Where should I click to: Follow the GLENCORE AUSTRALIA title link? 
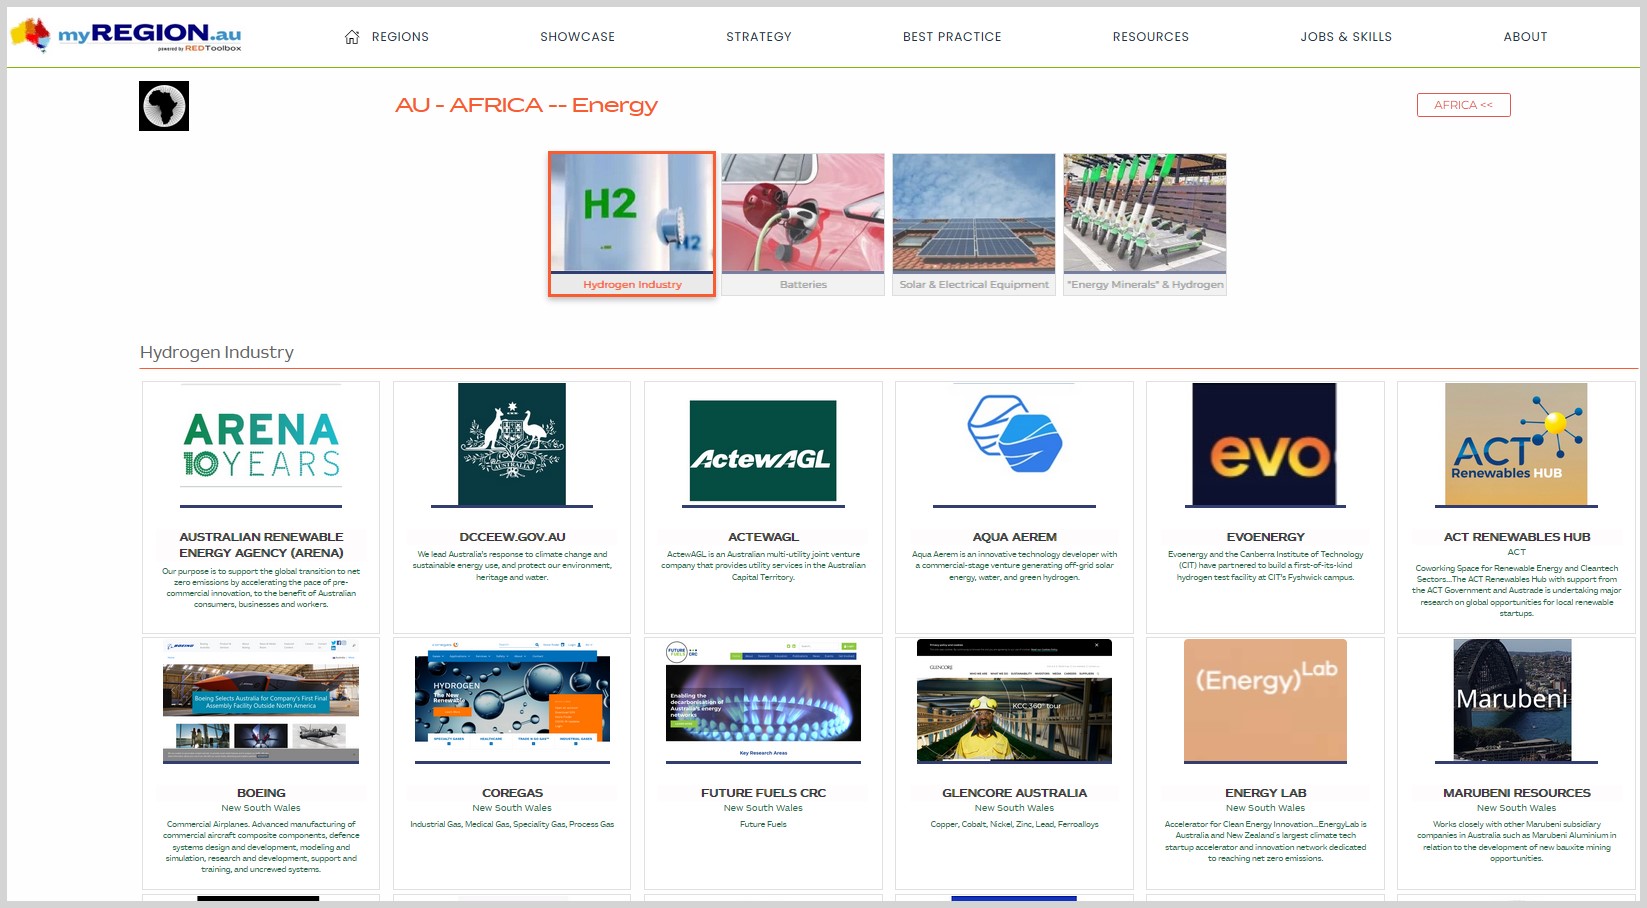pos(1014,793)
